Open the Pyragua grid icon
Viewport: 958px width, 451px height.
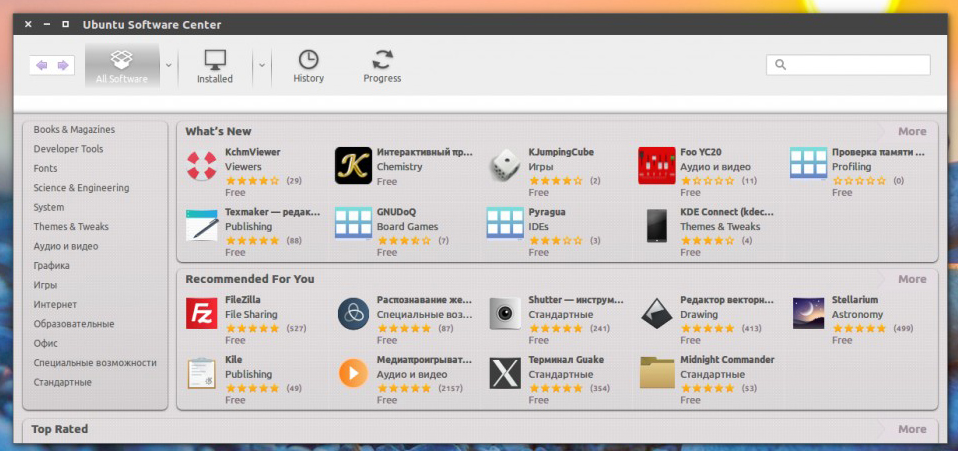tap(505, 223)
